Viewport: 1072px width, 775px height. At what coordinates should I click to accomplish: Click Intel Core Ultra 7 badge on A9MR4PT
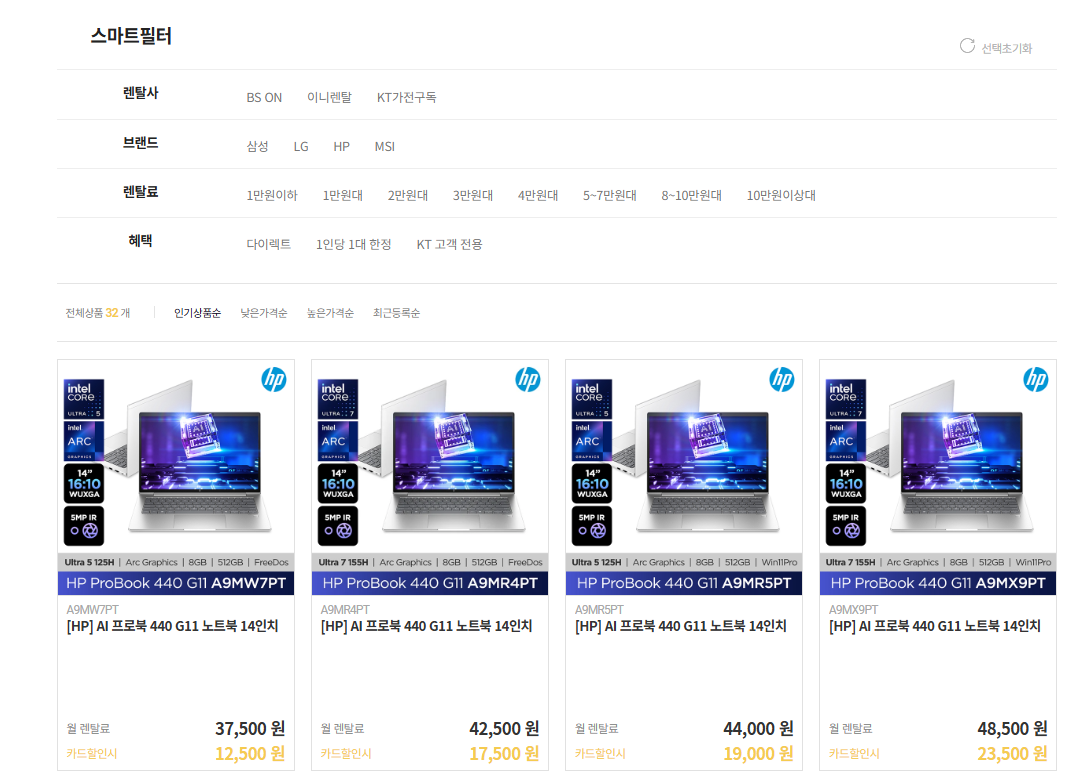[x=338, y=399]
